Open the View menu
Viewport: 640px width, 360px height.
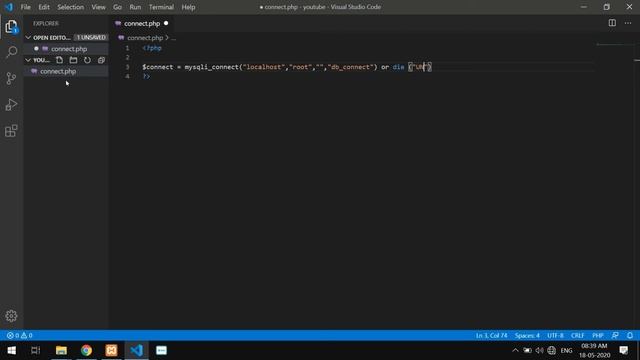98,7
